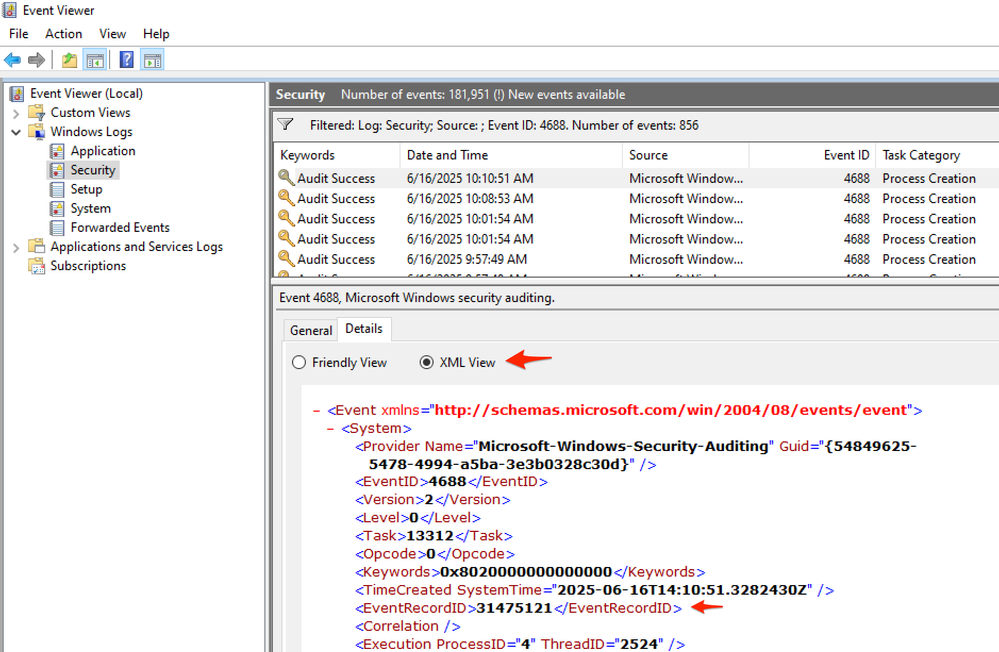Expand Applications and Services Logs node

tap(16, 247)
